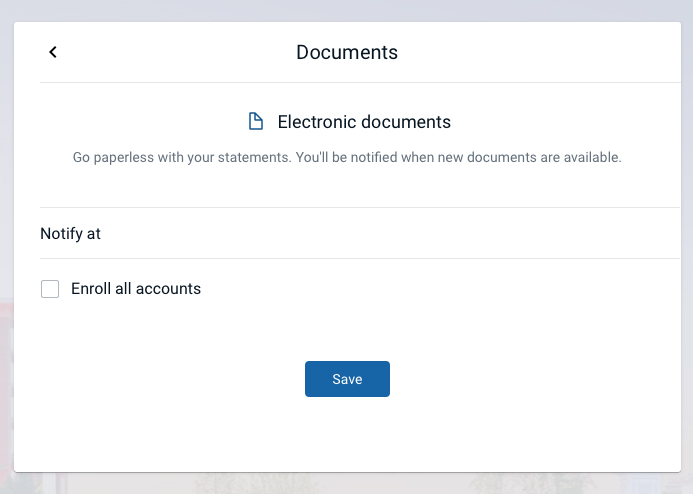The image size is (693, 494).
Task: Select the Notify at row
Action: 360,233
